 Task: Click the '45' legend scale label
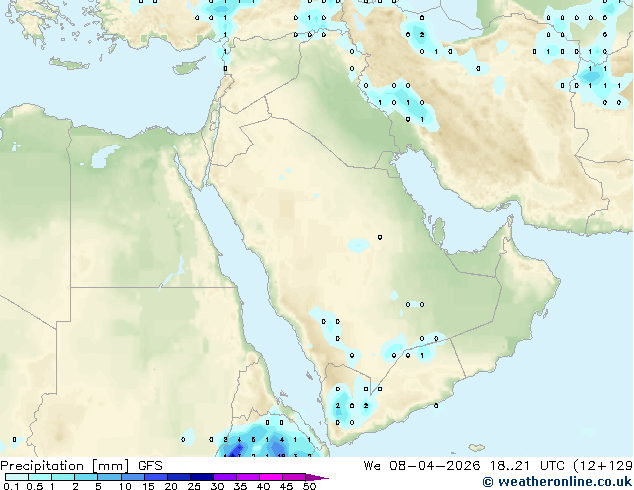coord(286,486)
